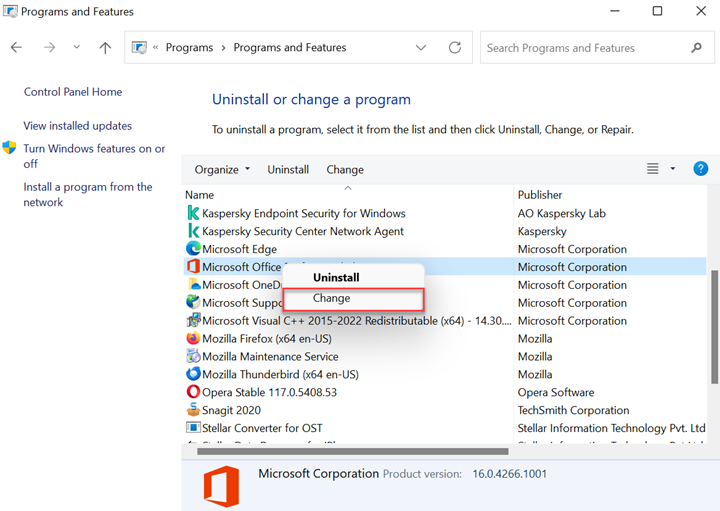The image size is (720, 511).
Task: Click the search magnifier icon
Action: (697, 47)
